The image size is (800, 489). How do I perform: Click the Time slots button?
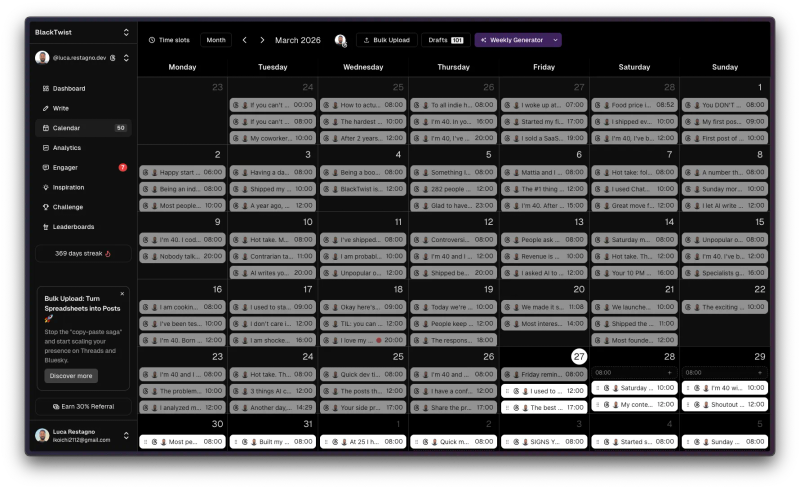(x=169, y=40)
